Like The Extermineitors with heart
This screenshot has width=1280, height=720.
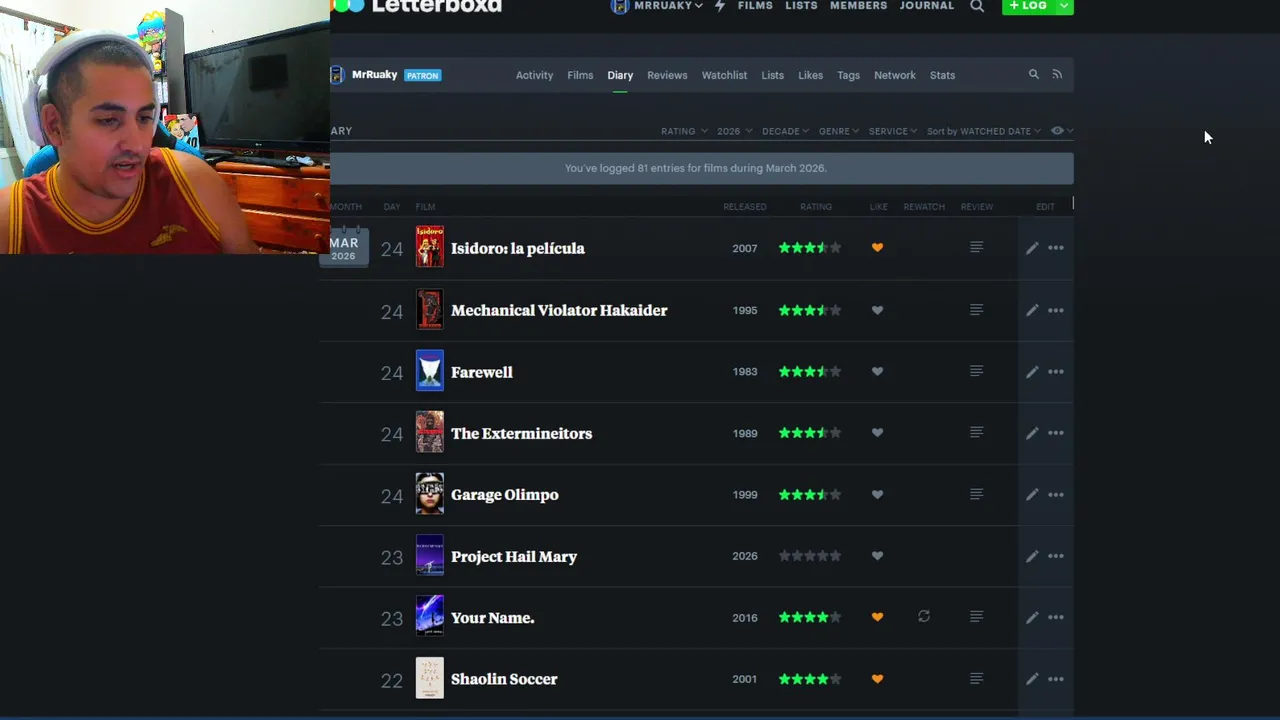click(877, 433)
